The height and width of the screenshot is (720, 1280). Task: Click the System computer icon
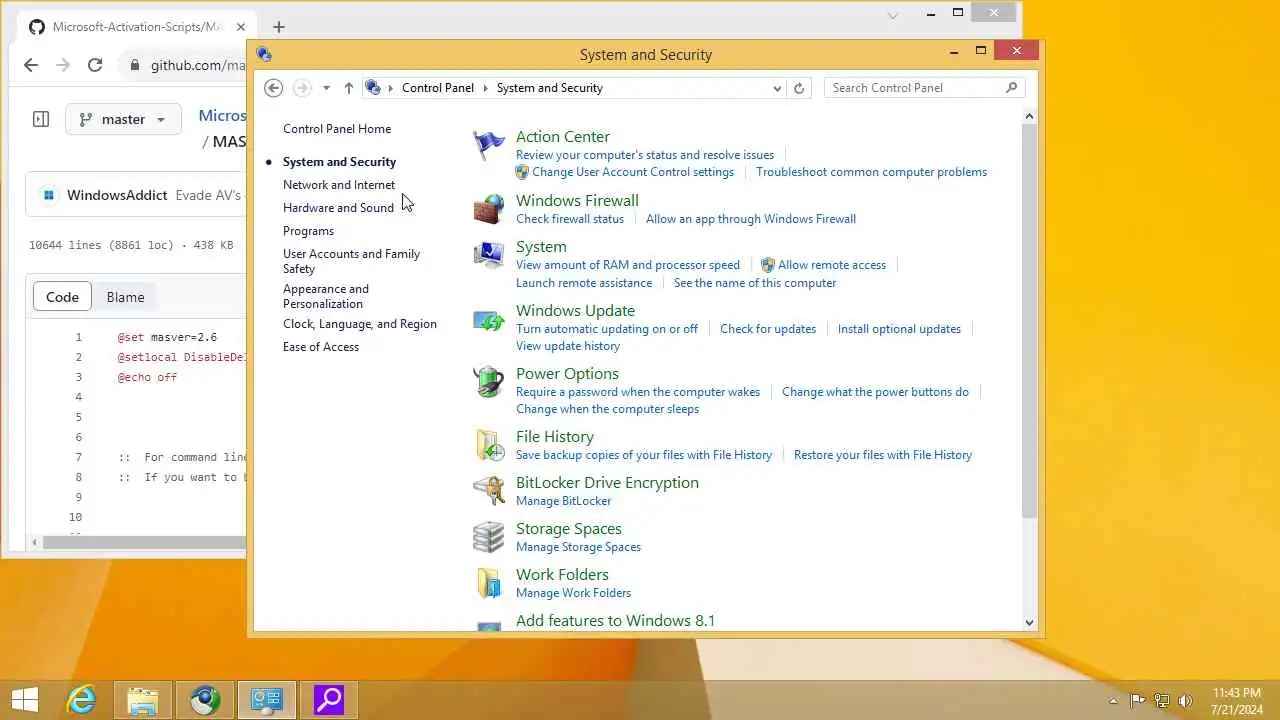(489, 255)
